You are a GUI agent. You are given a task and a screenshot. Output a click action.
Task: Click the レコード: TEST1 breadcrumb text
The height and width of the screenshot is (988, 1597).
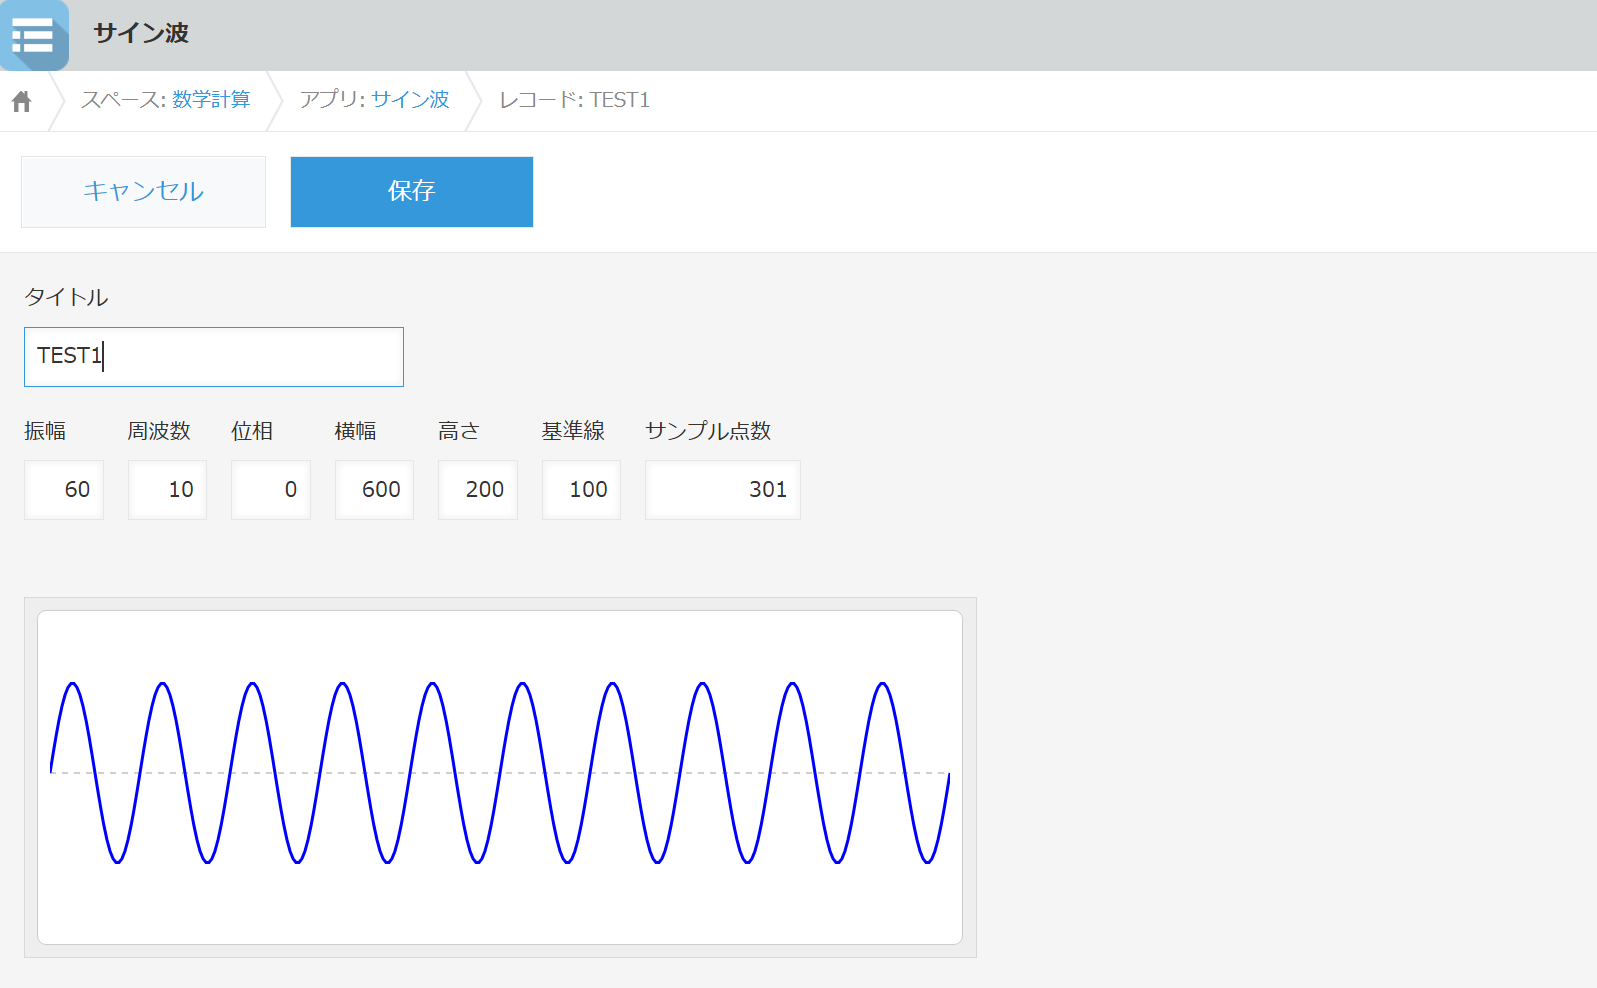(574, 100)
